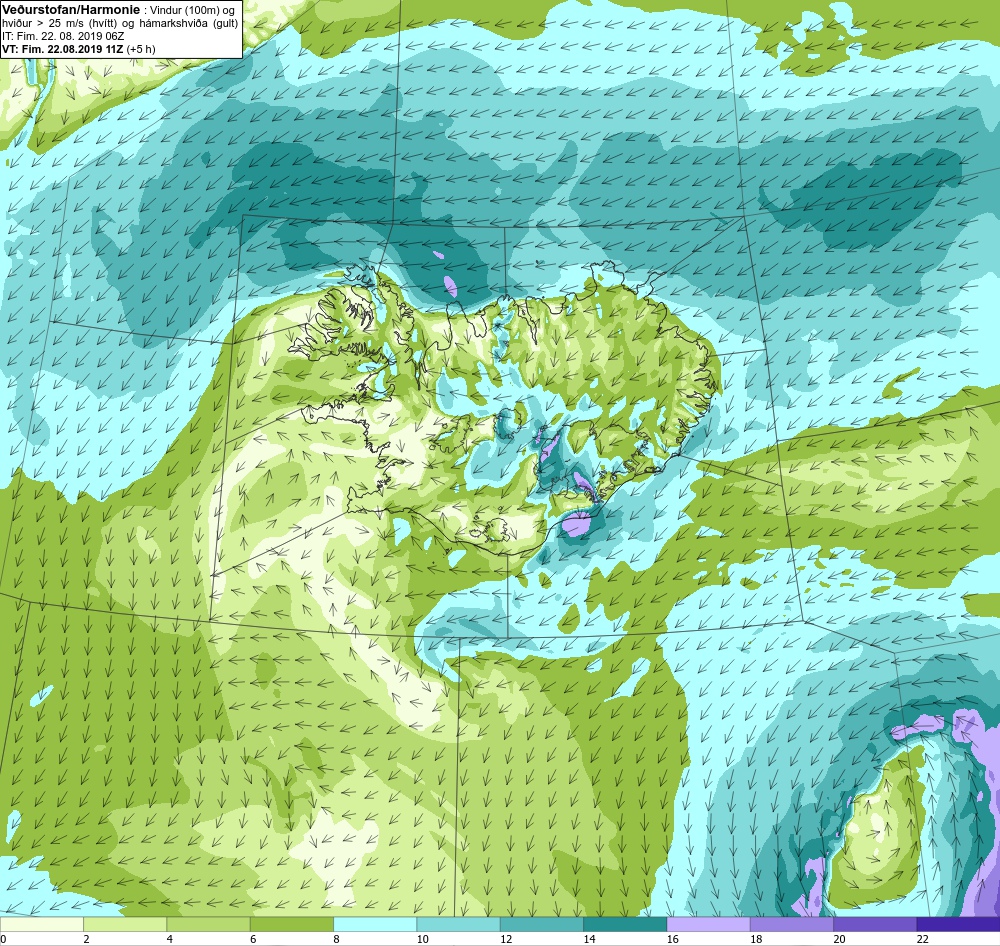The height and width of the screenshot is (946, 1000).
Task: Click the legend scale label '2'
Action: coord(86,939)
